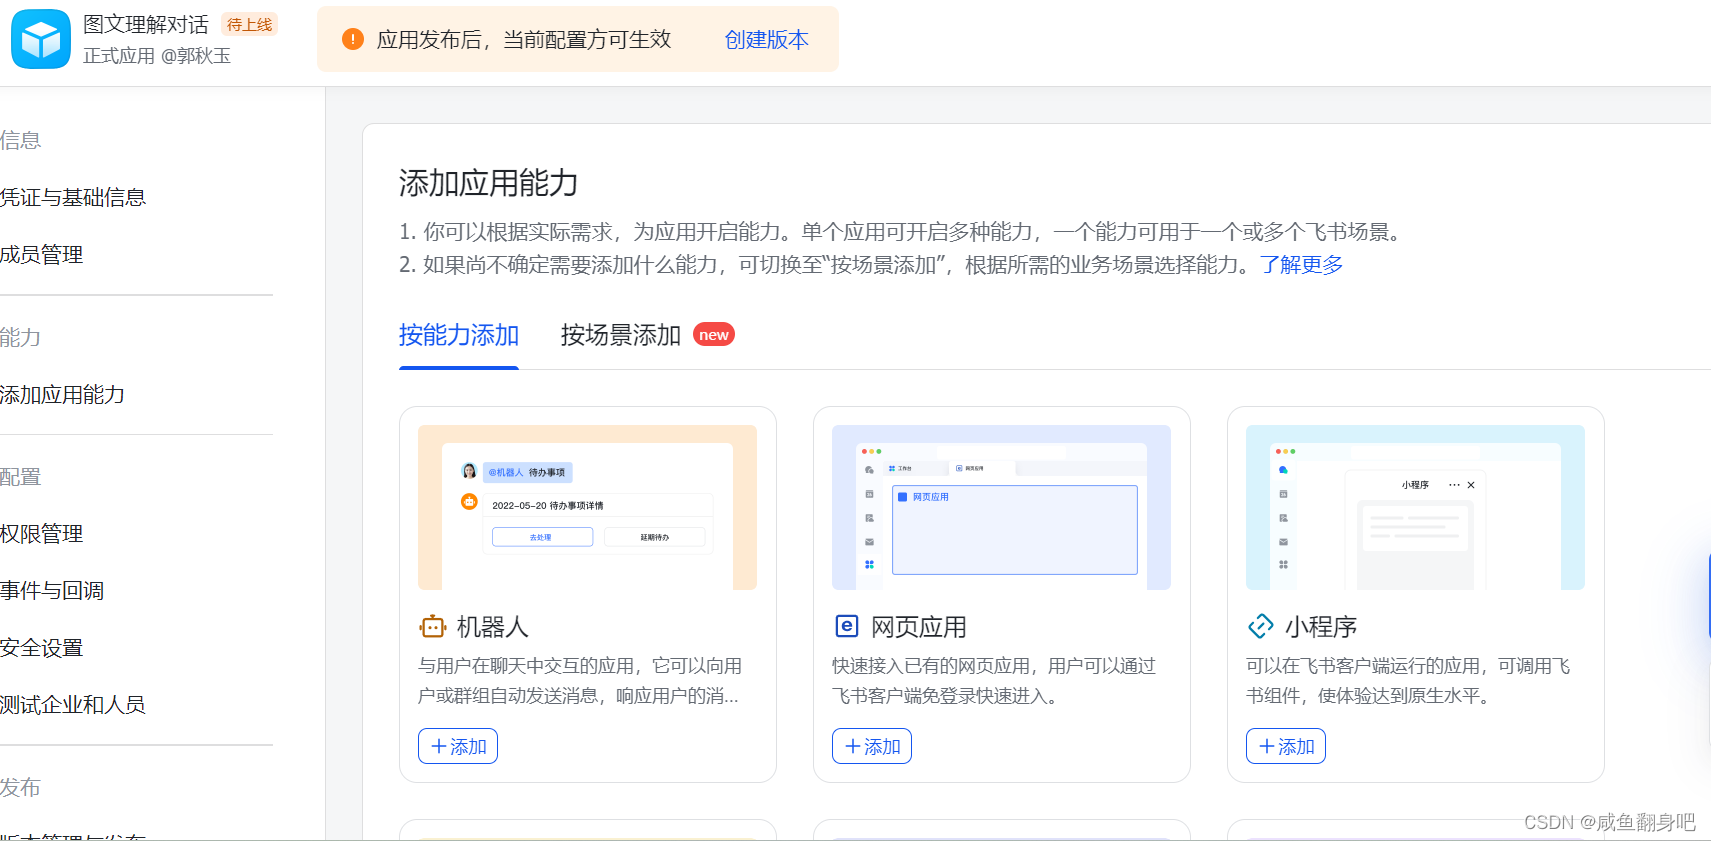1711x841 pixels.
Task: Click the 能力 section label in sidebar
Action: (x=21, y=337)
